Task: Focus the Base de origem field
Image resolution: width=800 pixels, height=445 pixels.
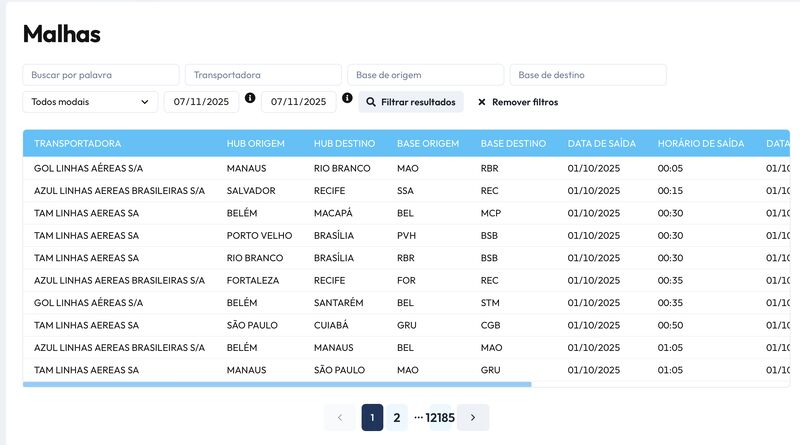Action: click(426, 75)
